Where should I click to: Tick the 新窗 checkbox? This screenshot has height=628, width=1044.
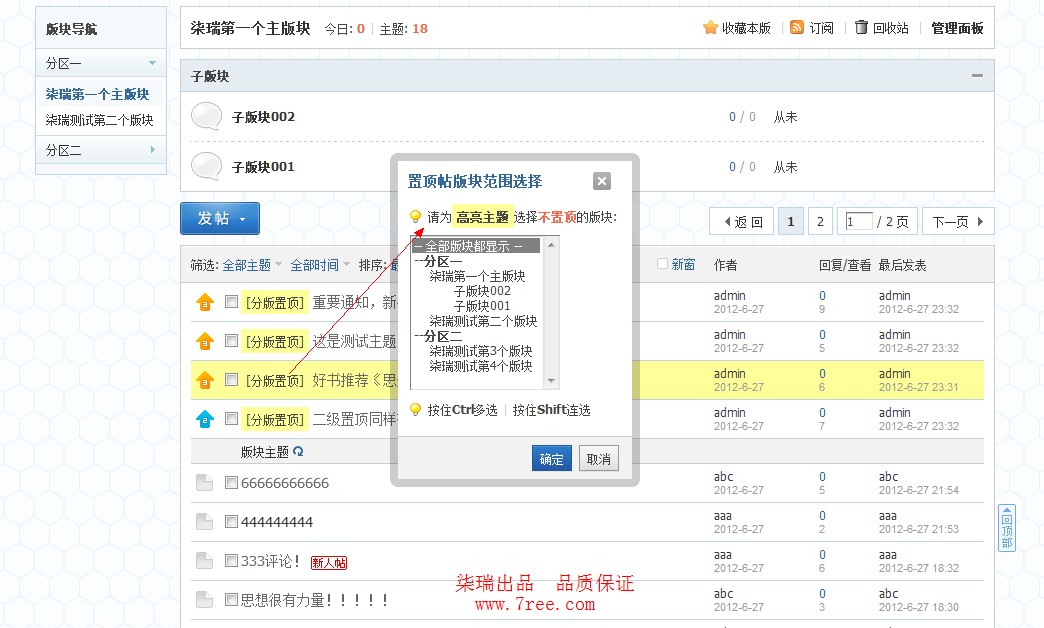click(x=662, y=264)
